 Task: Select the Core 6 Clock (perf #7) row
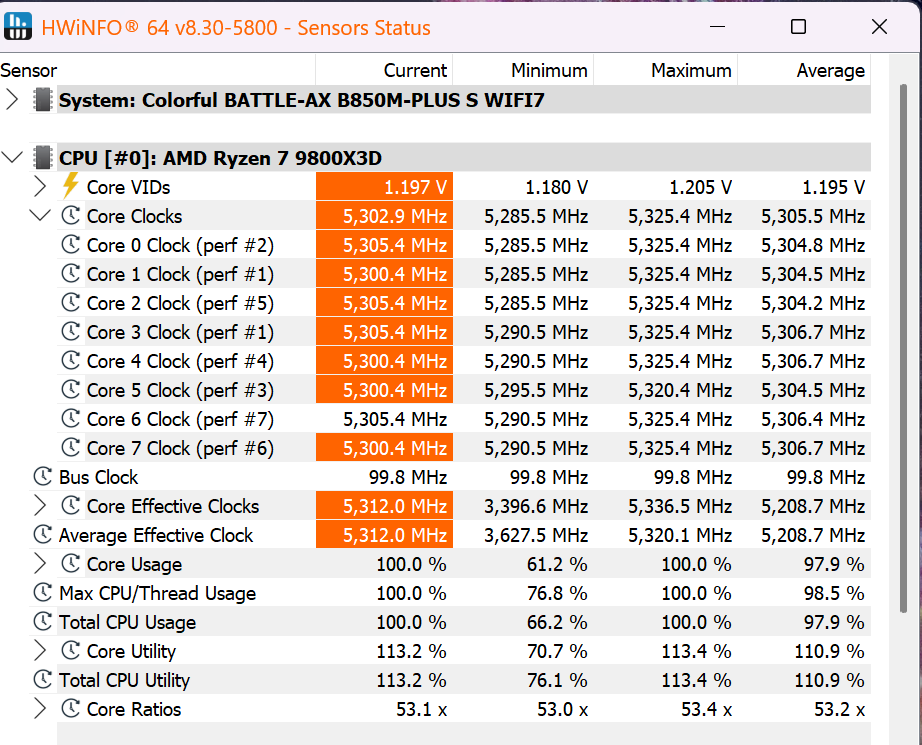(x=180, y=419)
